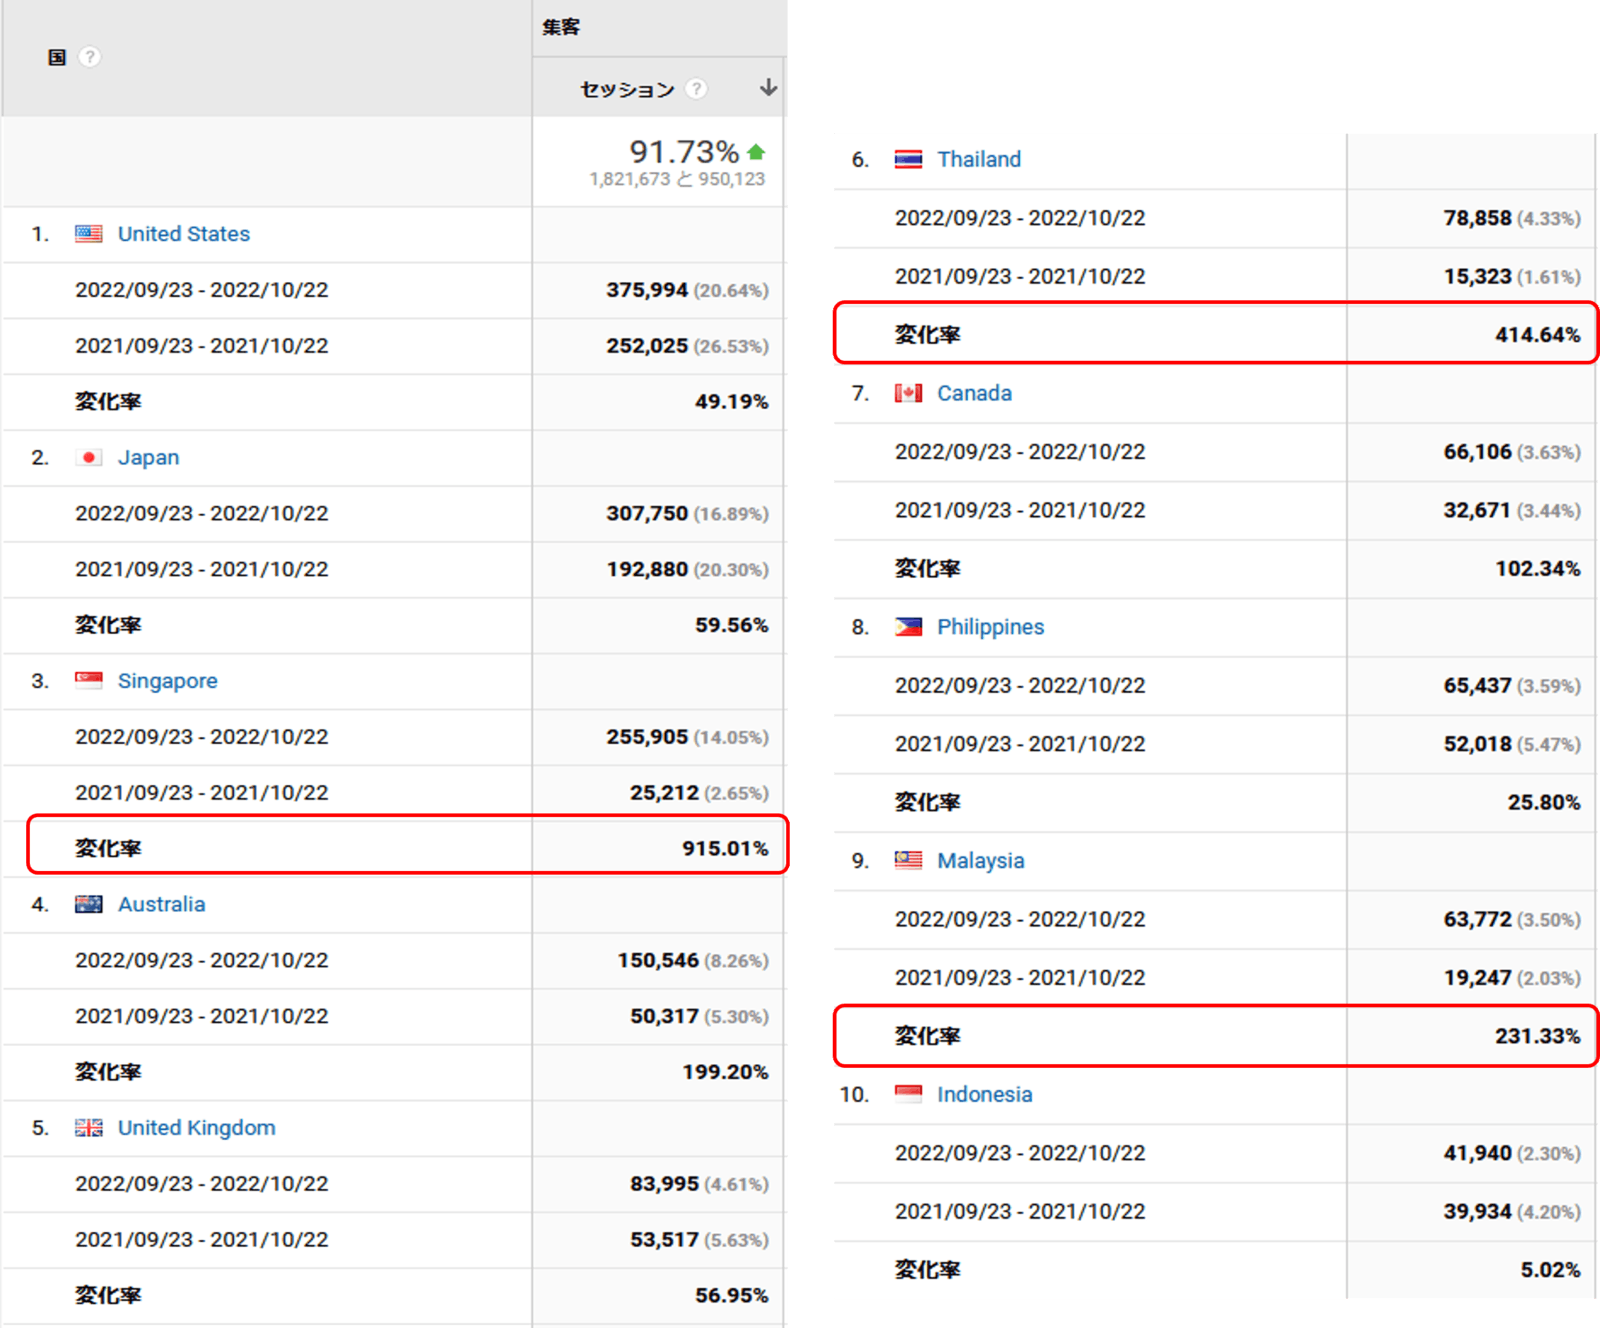Viewport: 1600px width, 1328px height.
Task: Select the 915.01% change rate
Action: point(725,849)
